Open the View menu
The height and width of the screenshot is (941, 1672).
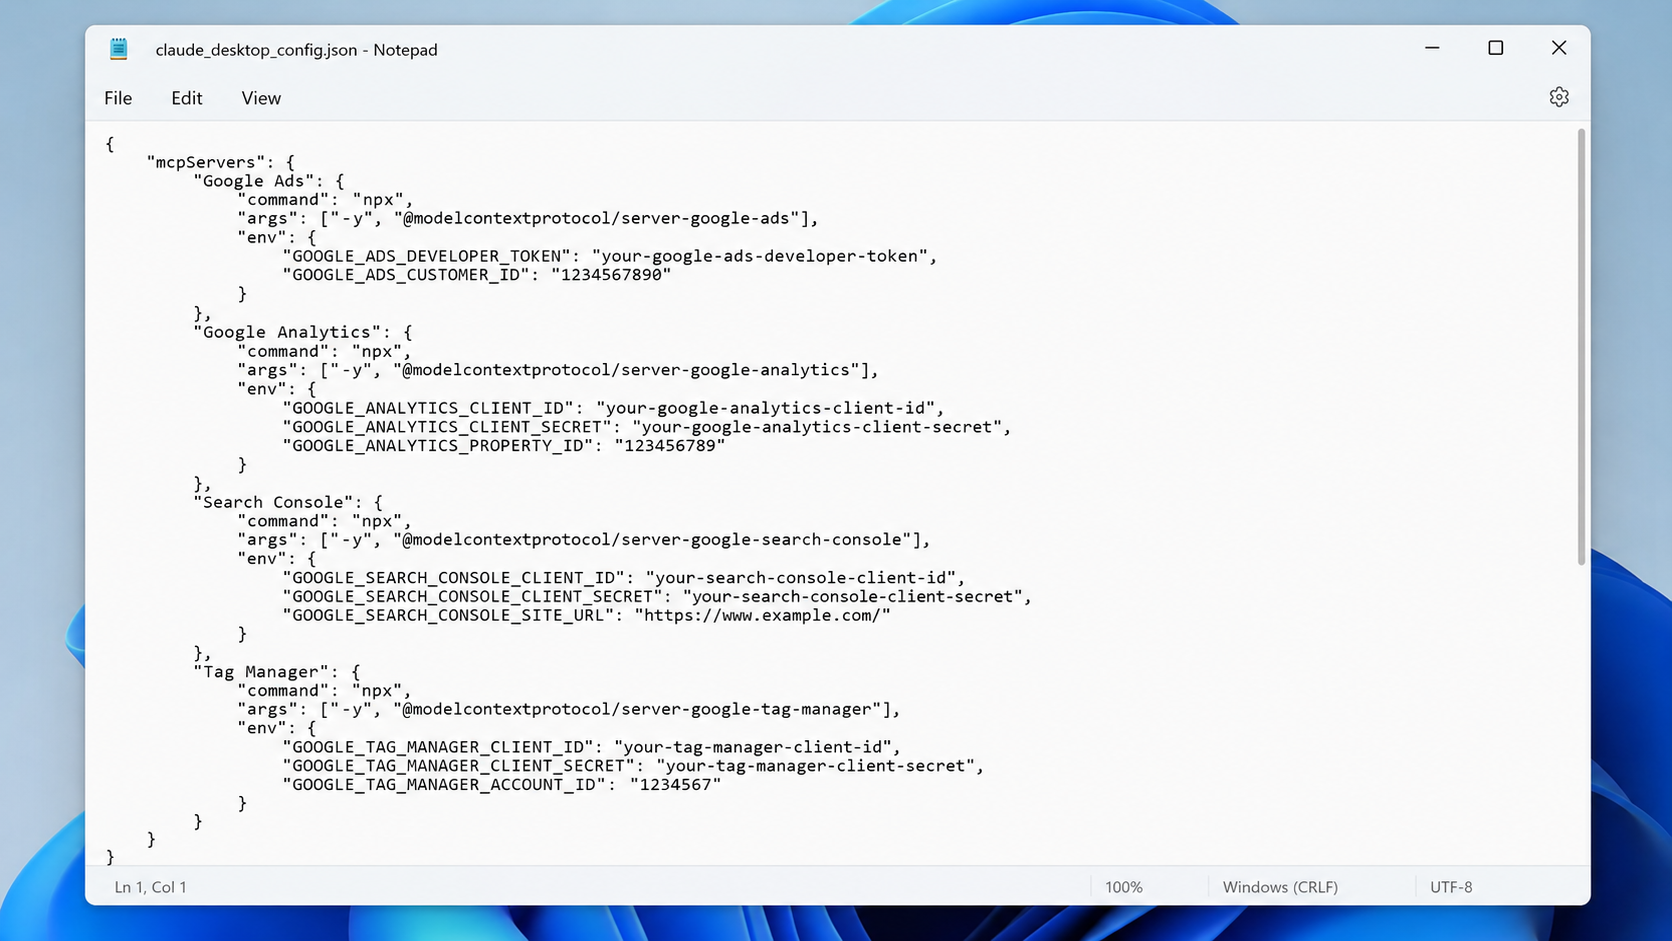click(261, 98)
